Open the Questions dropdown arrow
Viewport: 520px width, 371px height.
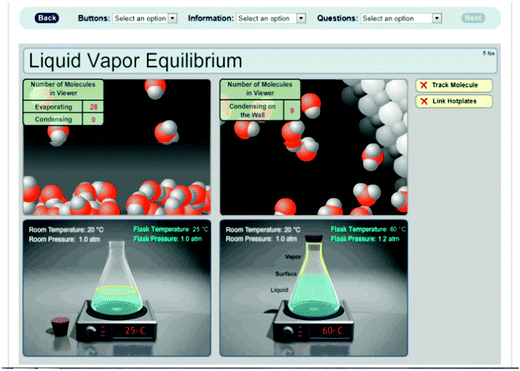(x=437, y=18)
